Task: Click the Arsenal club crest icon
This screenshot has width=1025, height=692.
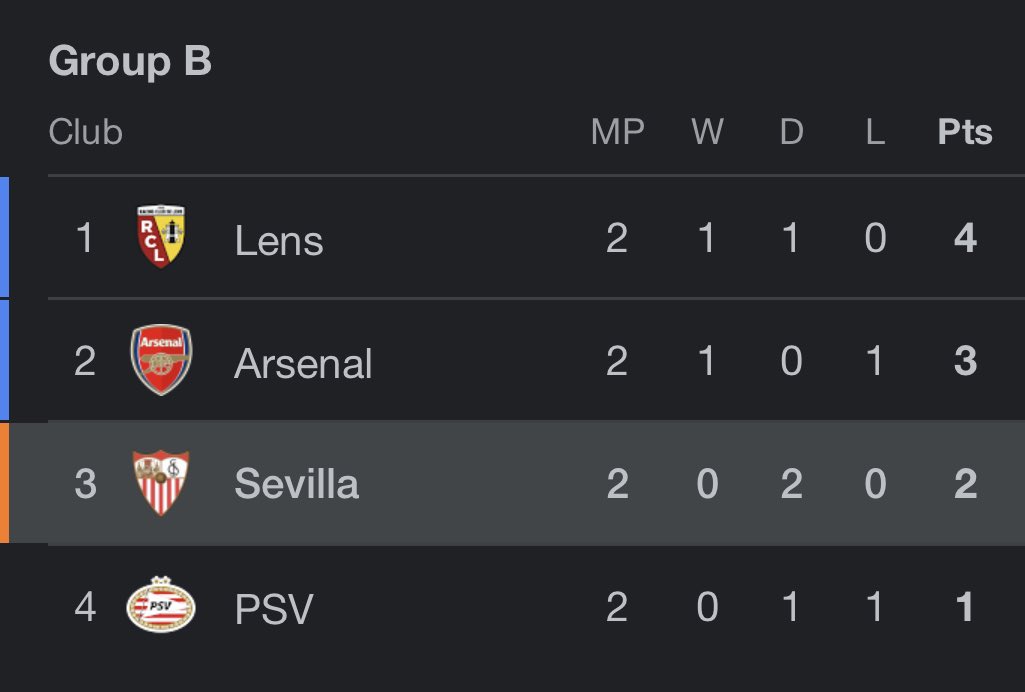Action: [161, 359]
